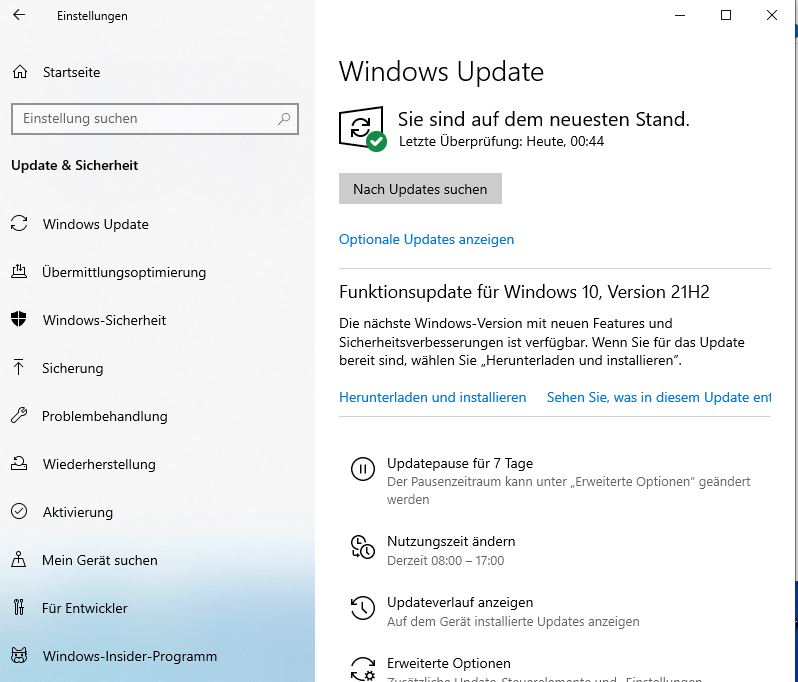Click the Update & Sicherheit heading
This screenshot has height=682, width=798.
(x=75, y=165)
